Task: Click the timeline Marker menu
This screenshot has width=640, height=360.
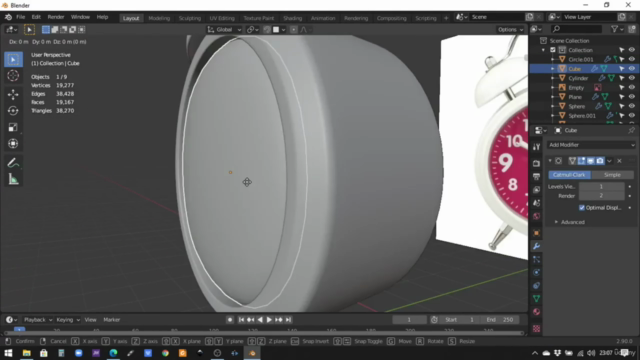Action: [x=111, y=320]
